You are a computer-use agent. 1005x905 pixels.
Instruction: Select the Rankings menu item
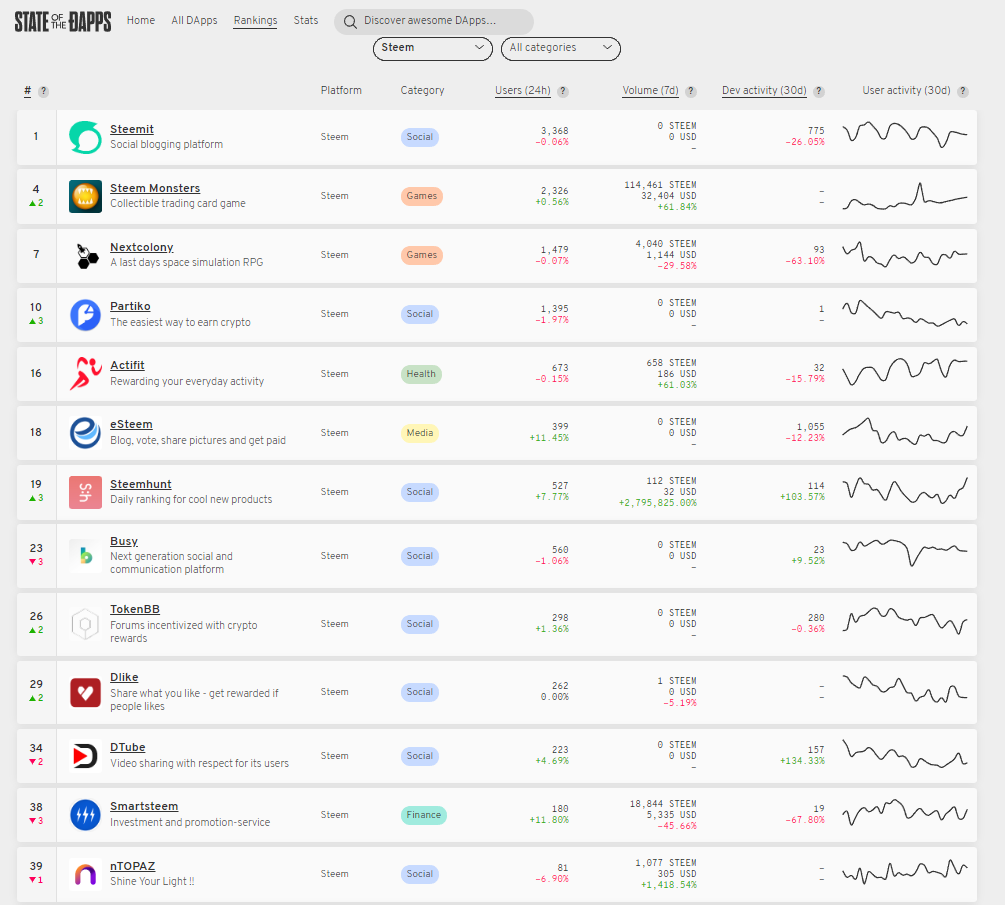(255, 21)
